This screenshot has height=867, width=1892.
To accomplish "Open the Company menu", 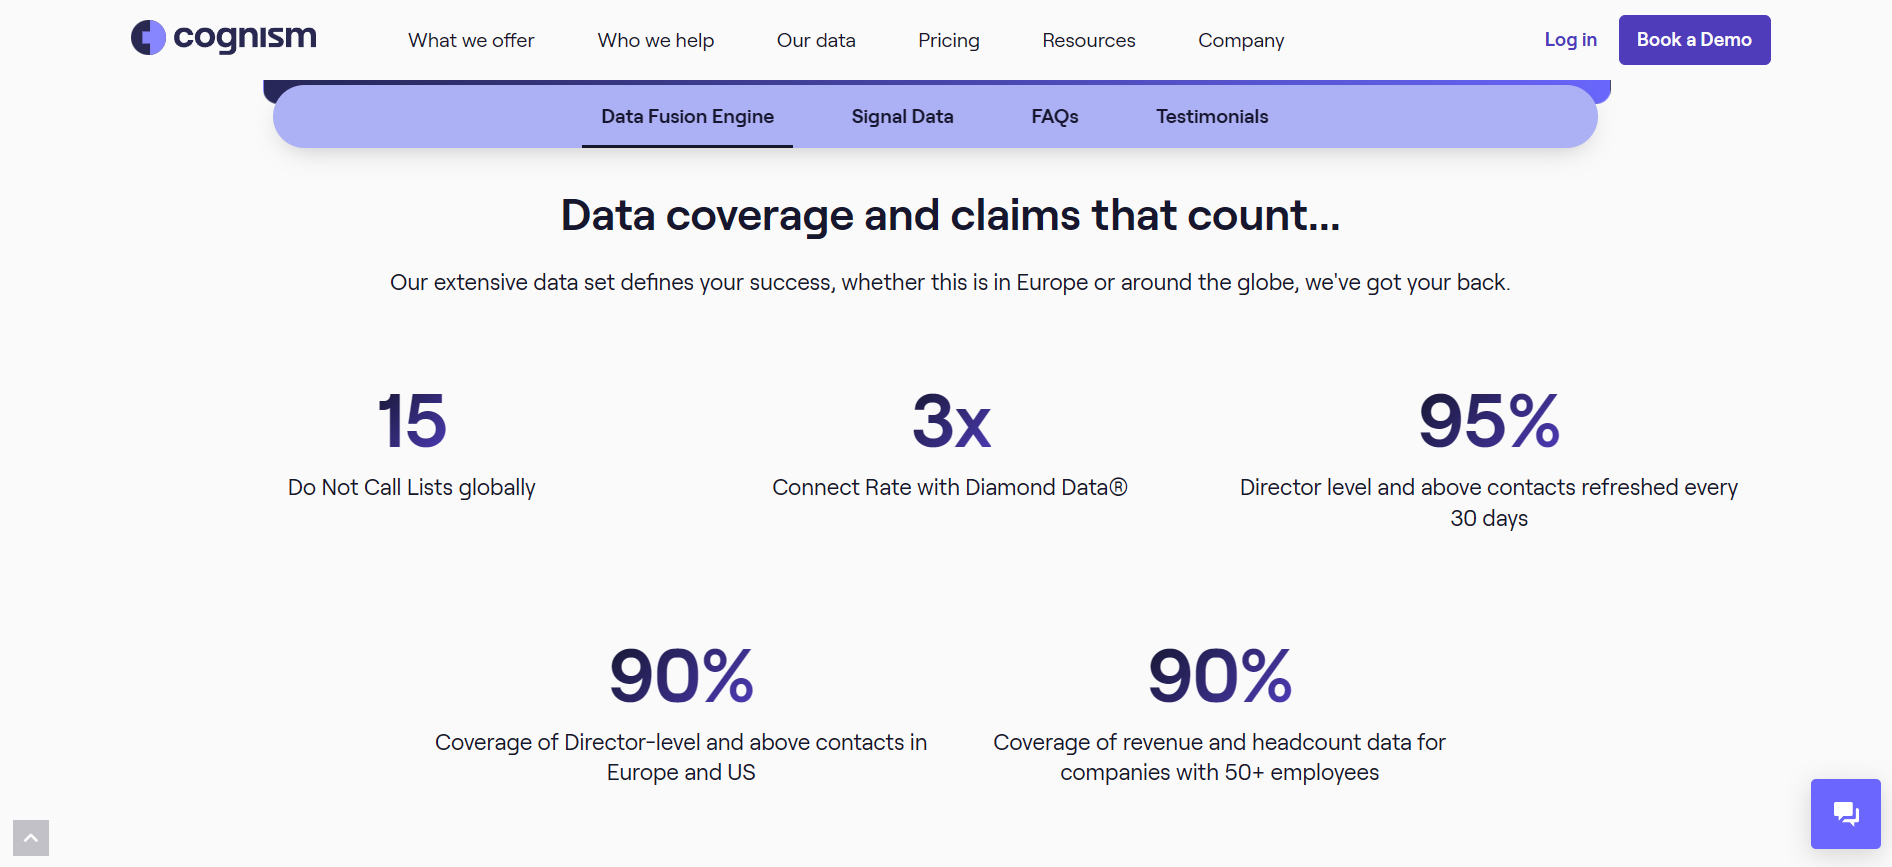I will (x=1241, y=40).
